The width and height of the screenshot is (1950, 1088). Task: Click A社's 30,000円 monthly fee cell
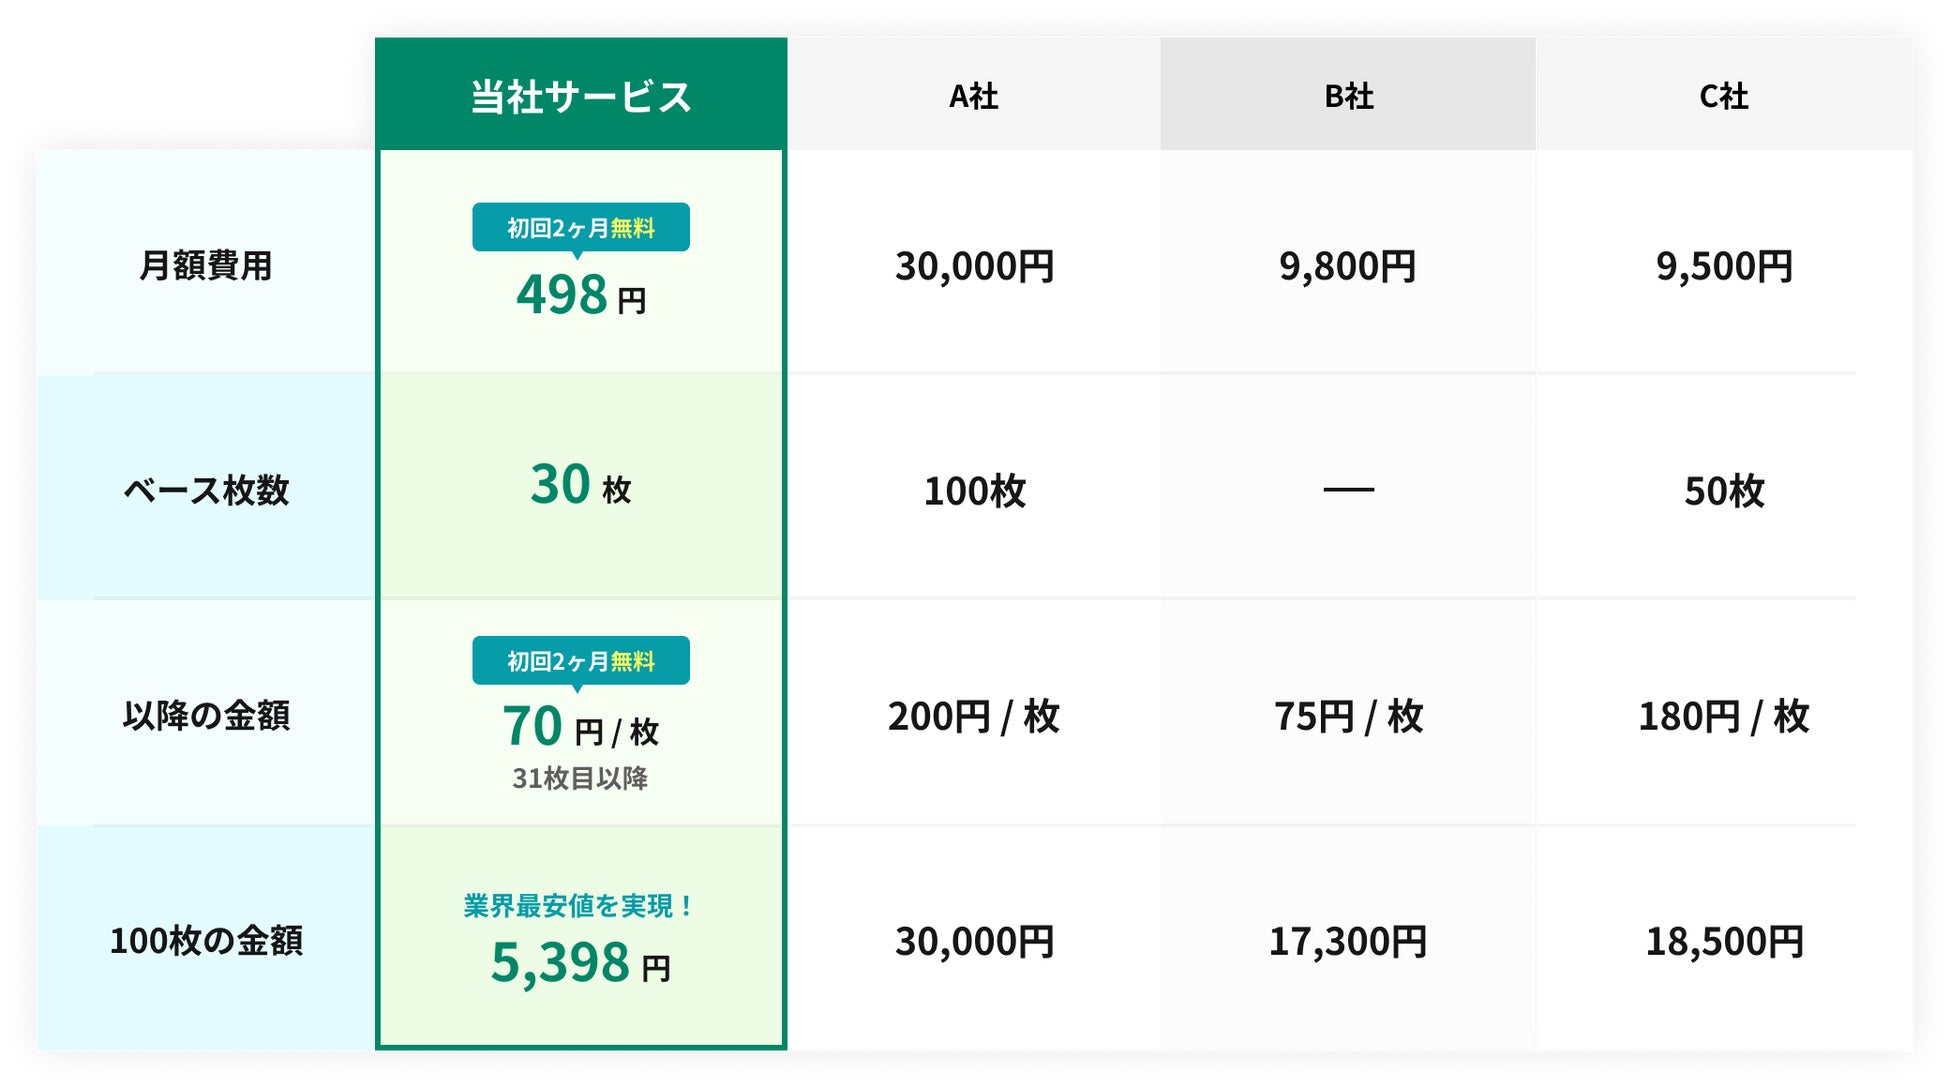[974, 267]
